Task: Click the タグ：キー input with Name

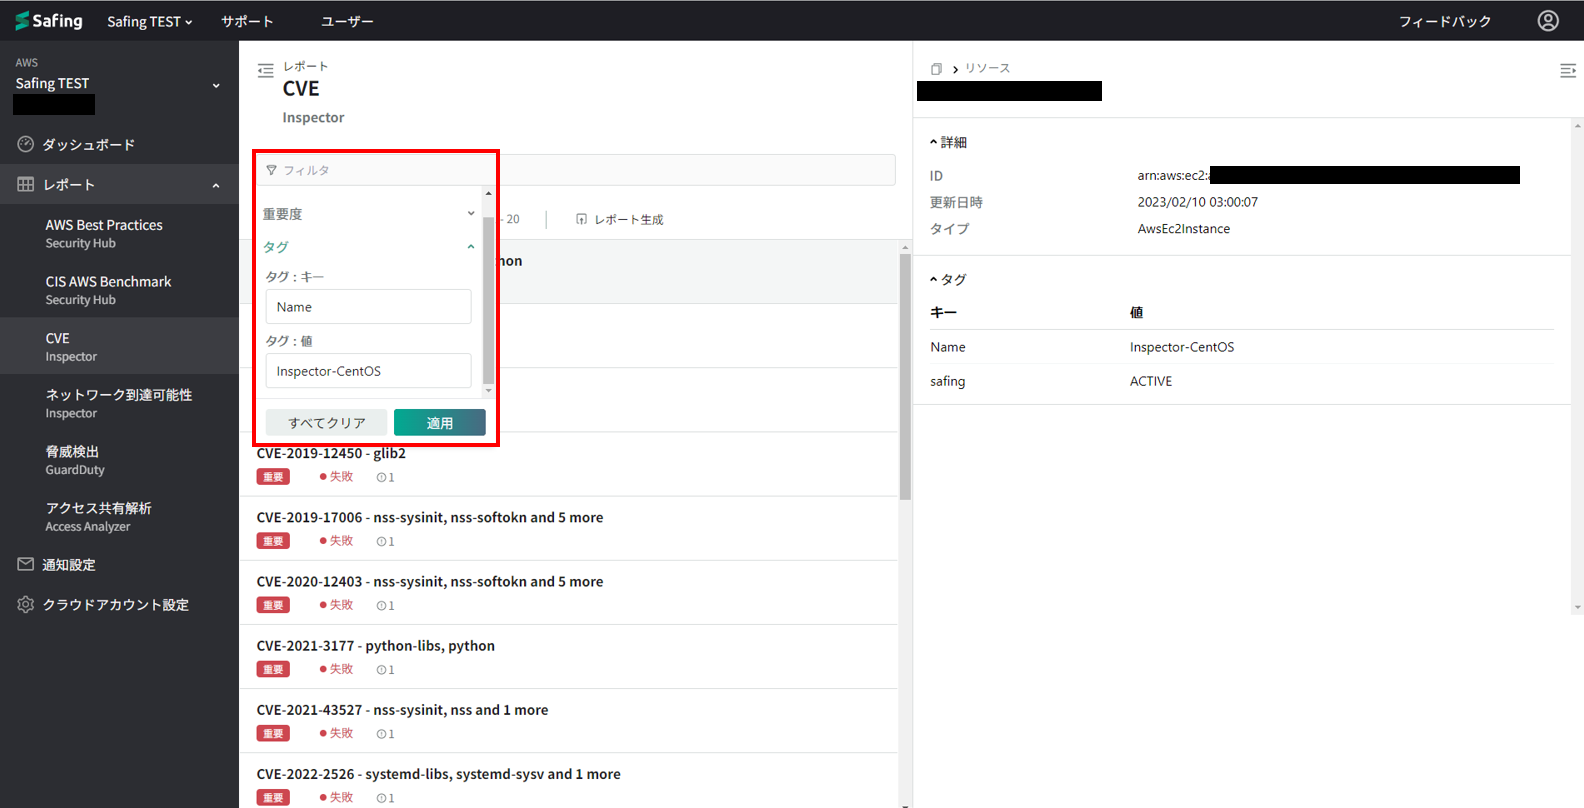Action: tap(368, 307)
